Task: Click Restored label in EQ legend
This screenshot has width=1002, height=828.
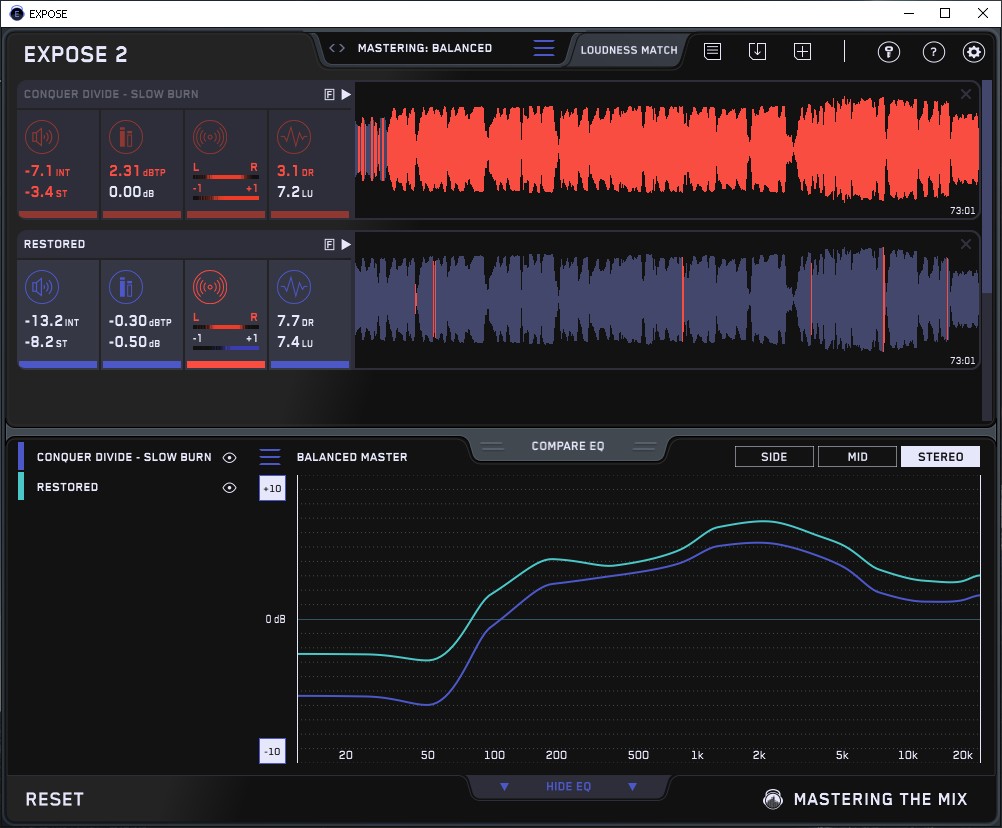Action: tap(68, 487)
